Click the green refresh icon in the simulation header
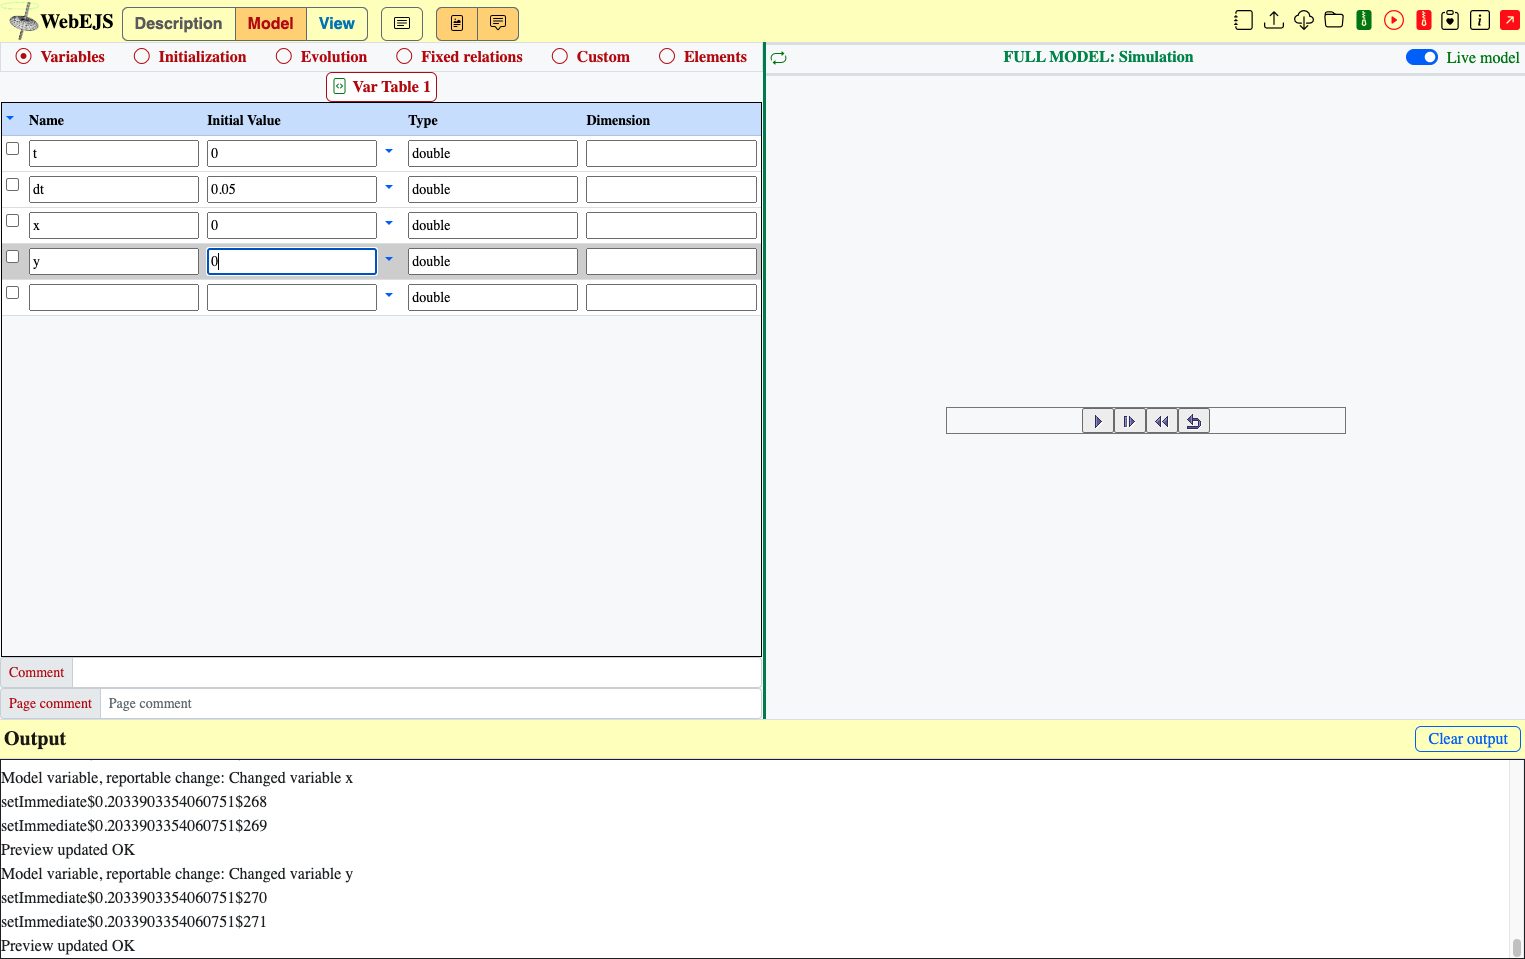This screenshot has width=1525, height=959. tap(779, 58)
